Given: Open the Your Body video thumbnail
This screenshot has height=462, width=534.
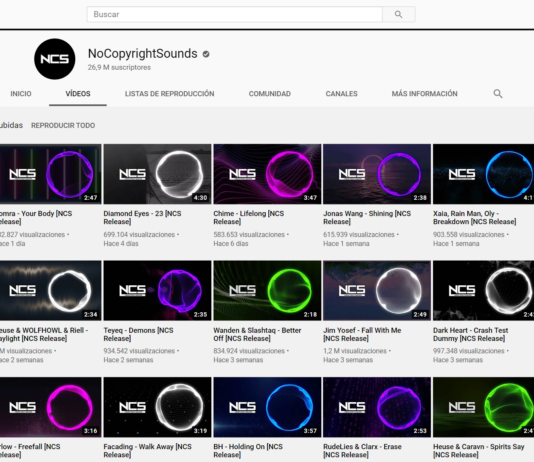Looking at the screenshot, I should (50, 174).
